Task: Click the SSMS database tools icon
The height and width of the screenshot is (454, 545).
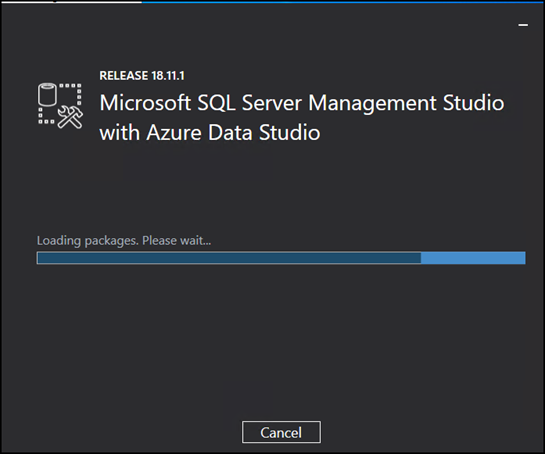Action: 60,106
